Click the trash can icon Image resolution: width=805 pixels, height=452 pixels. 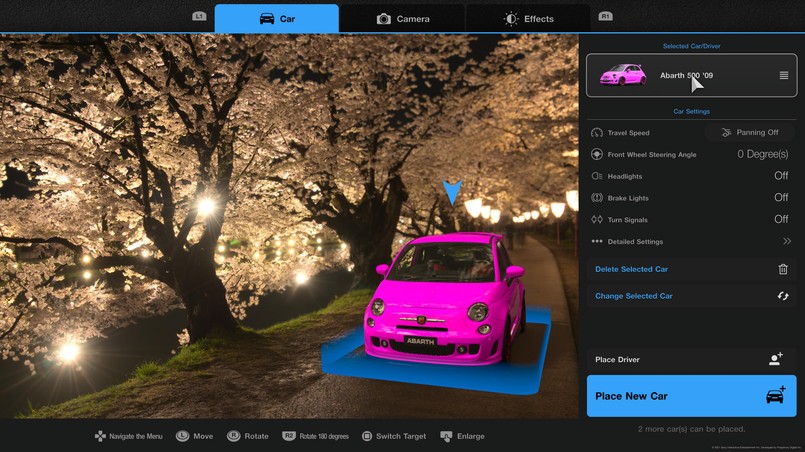click(x=783, y=269)
